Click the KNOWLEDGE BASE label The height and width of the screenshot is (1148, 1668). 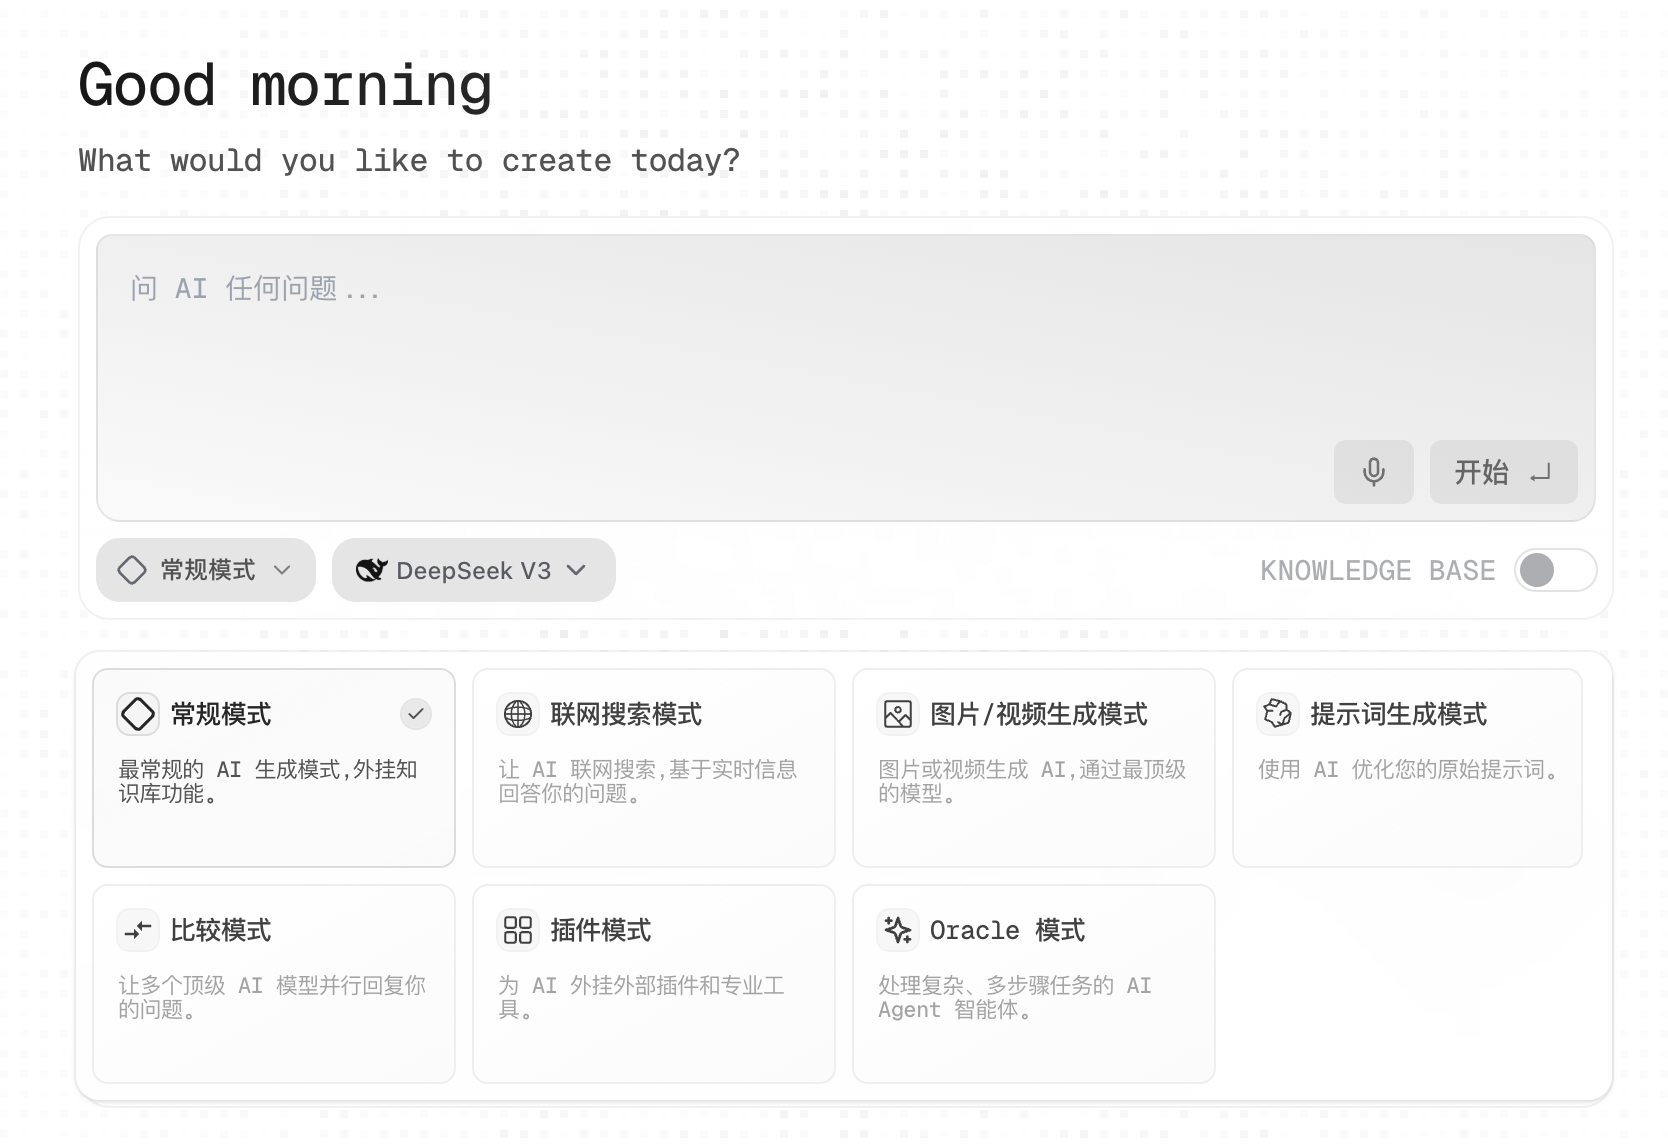point(1377,571)
